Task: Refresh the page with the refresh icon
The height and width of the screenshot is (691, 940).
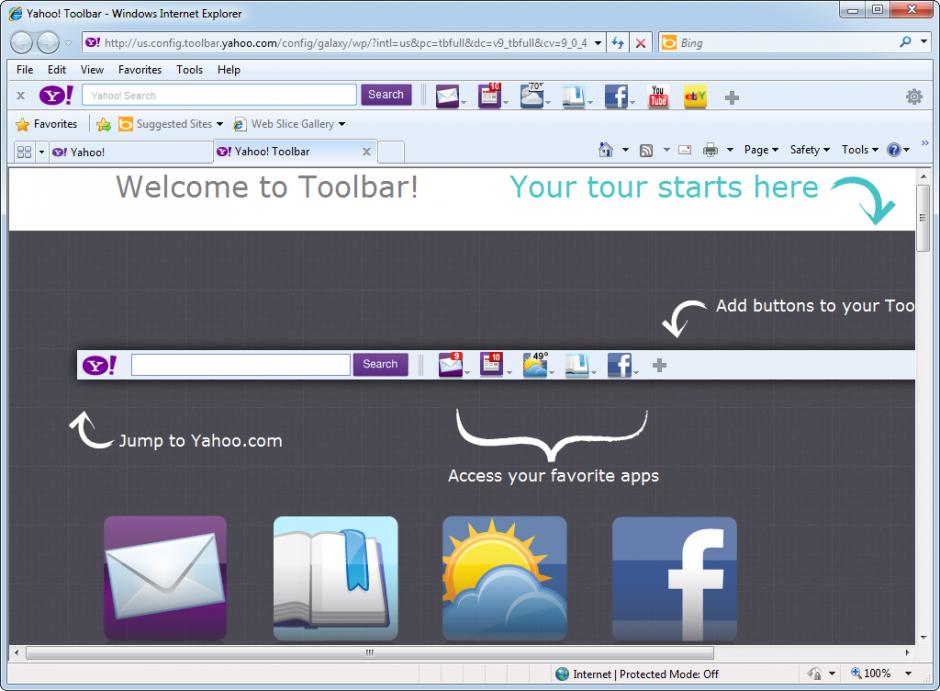Action: coord(617,43)
